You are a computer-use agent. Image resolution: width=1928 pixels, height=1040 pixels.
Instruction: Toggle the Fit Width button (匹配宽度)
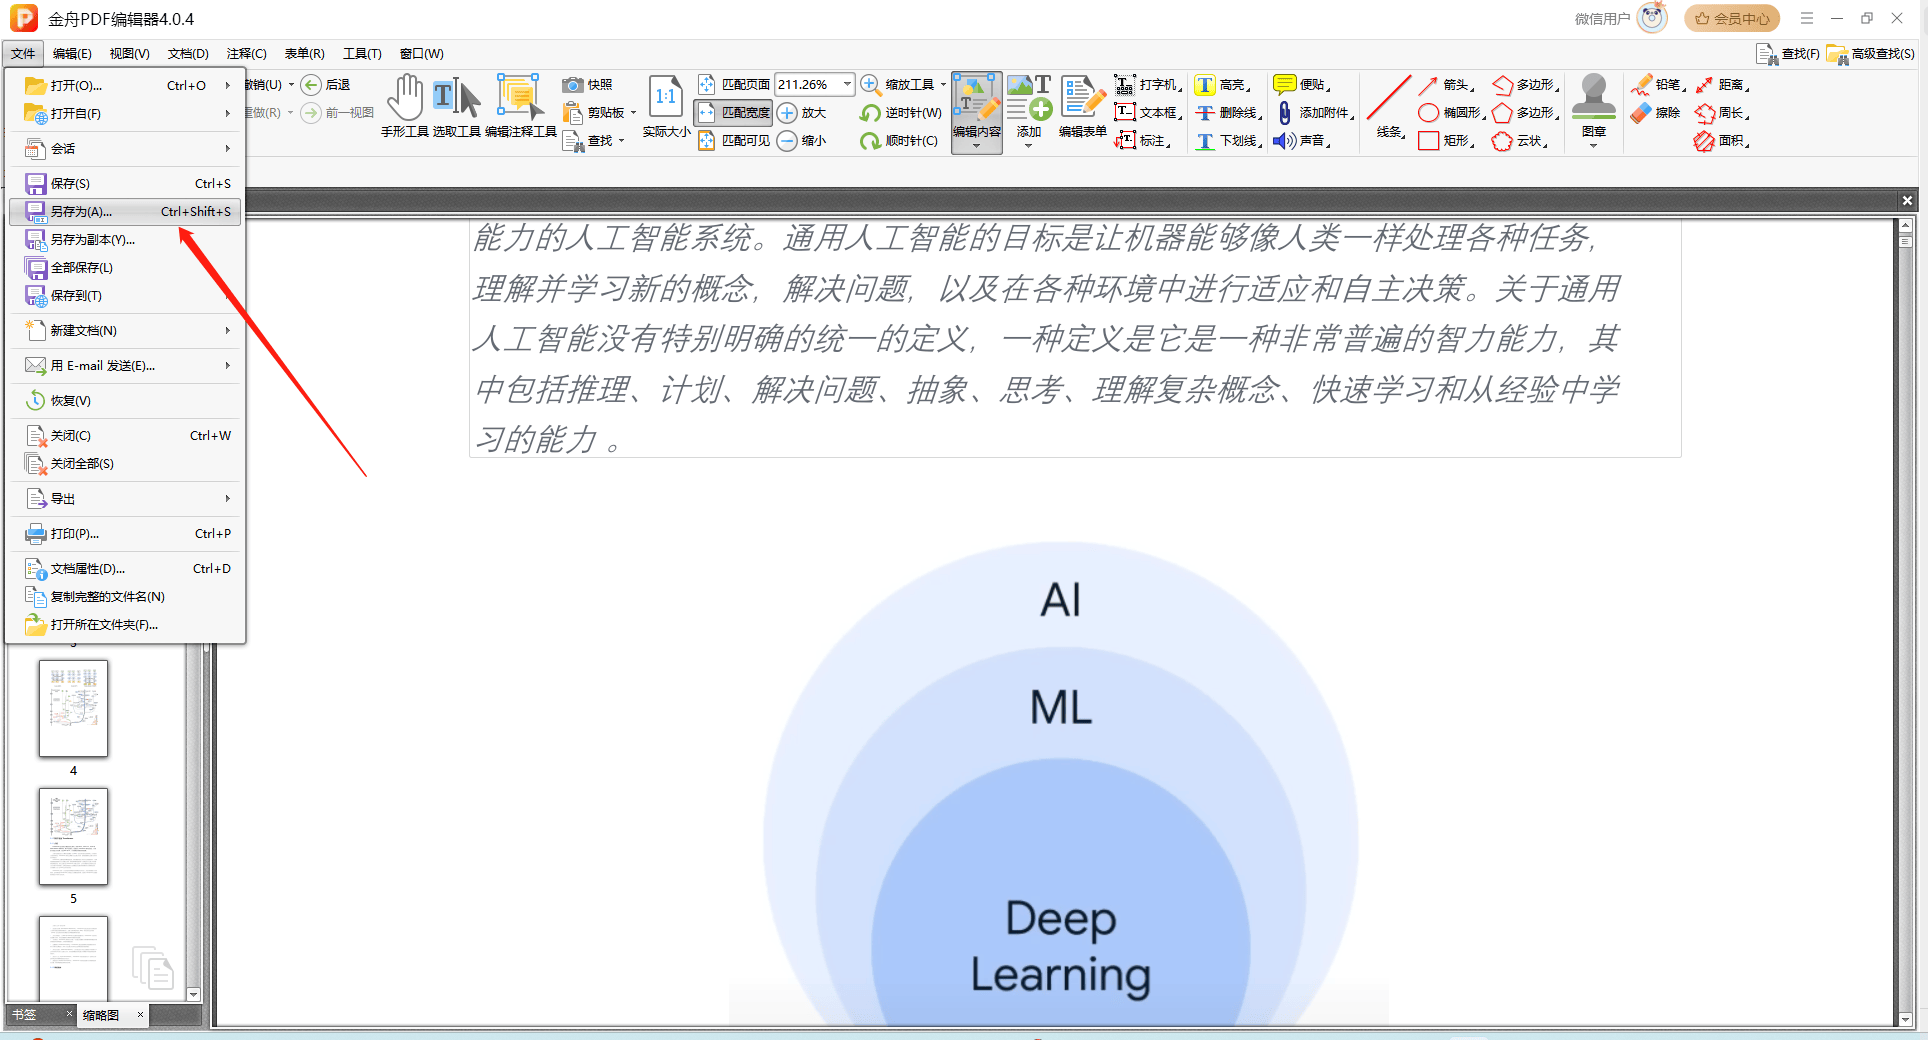[734, 113]
